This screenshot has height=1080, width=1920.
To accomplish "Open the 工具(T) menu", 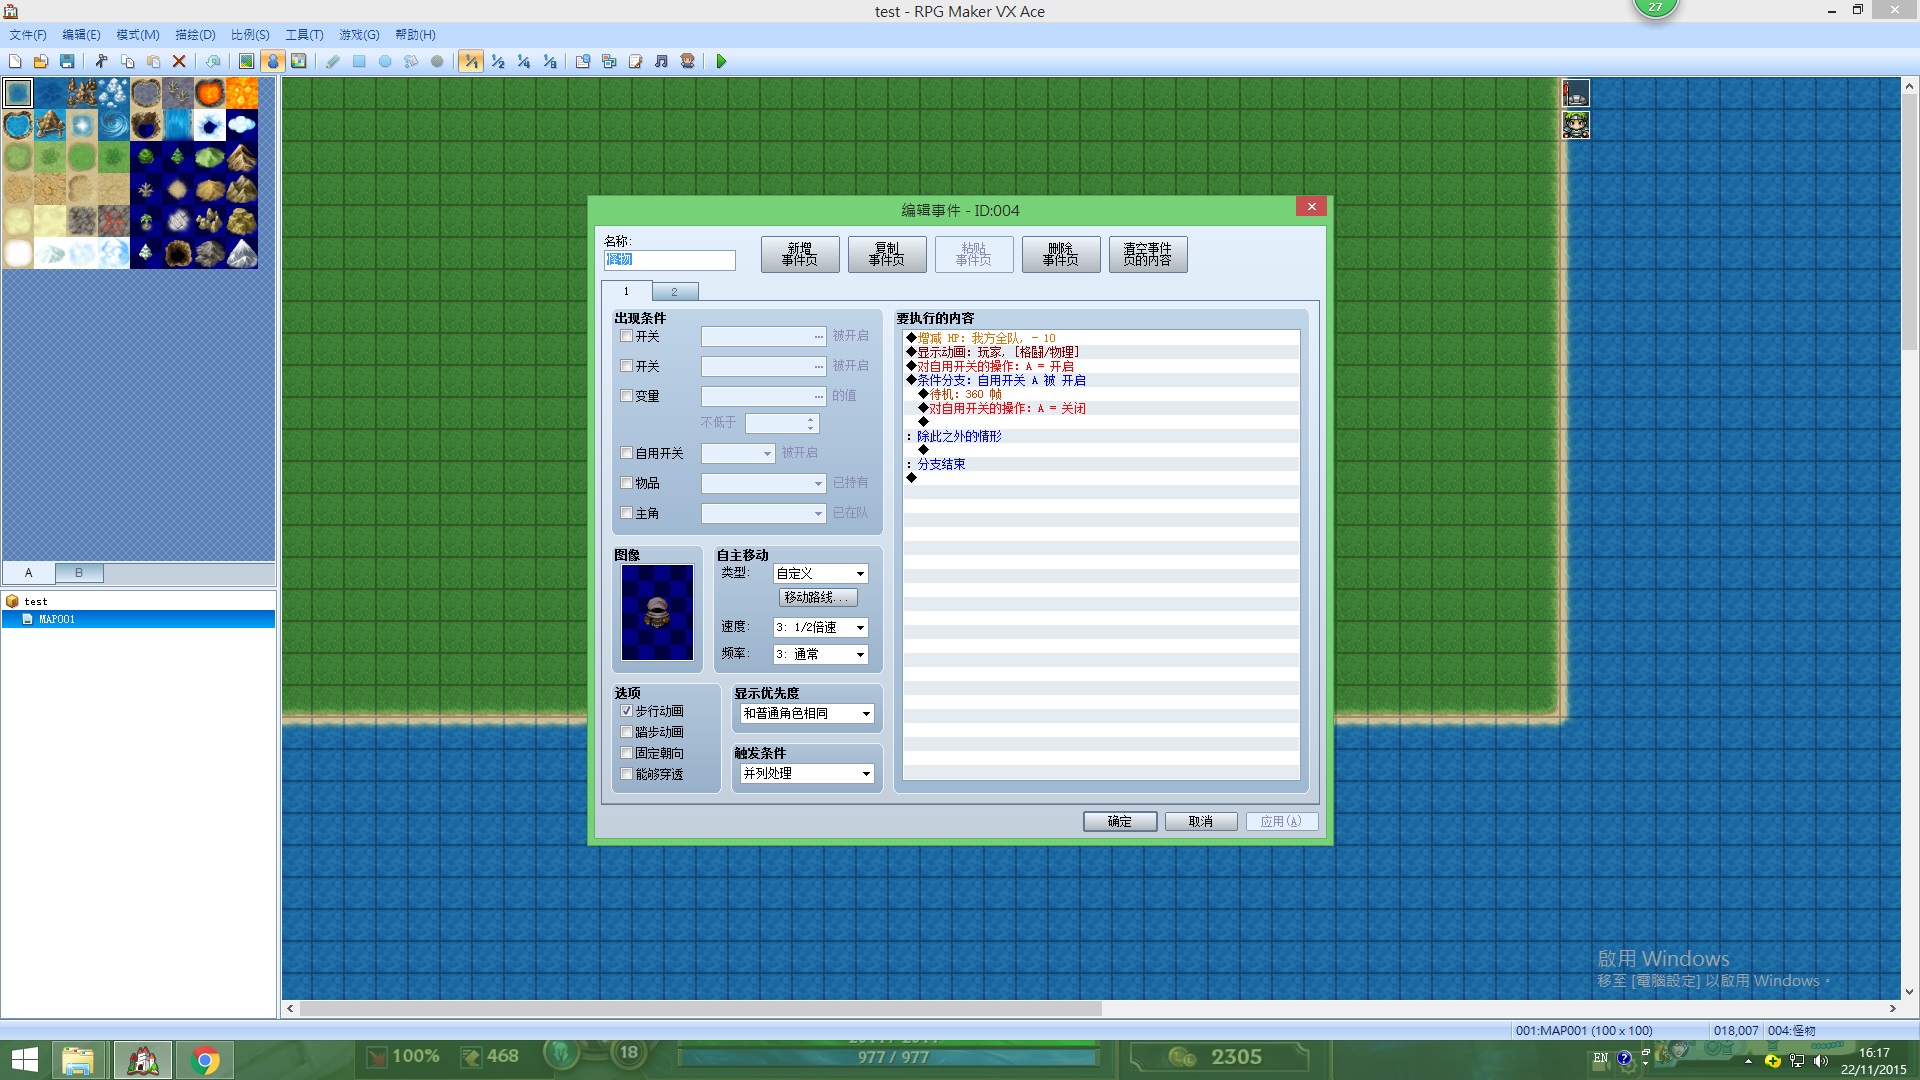I will click(x=304, y=35).
